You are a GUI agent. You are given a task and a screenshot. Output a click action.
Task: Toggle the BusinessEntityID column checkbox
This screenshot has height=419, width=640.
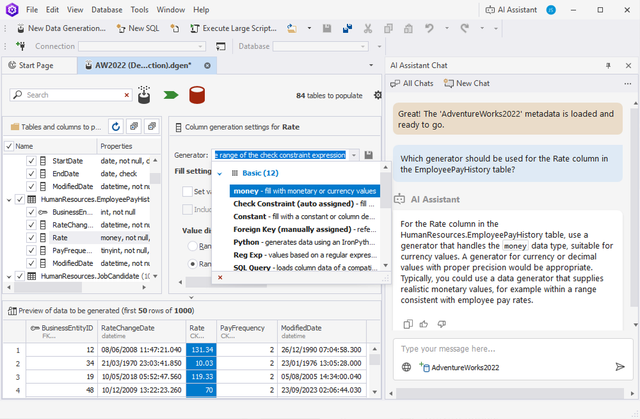(x=31, y=212)
